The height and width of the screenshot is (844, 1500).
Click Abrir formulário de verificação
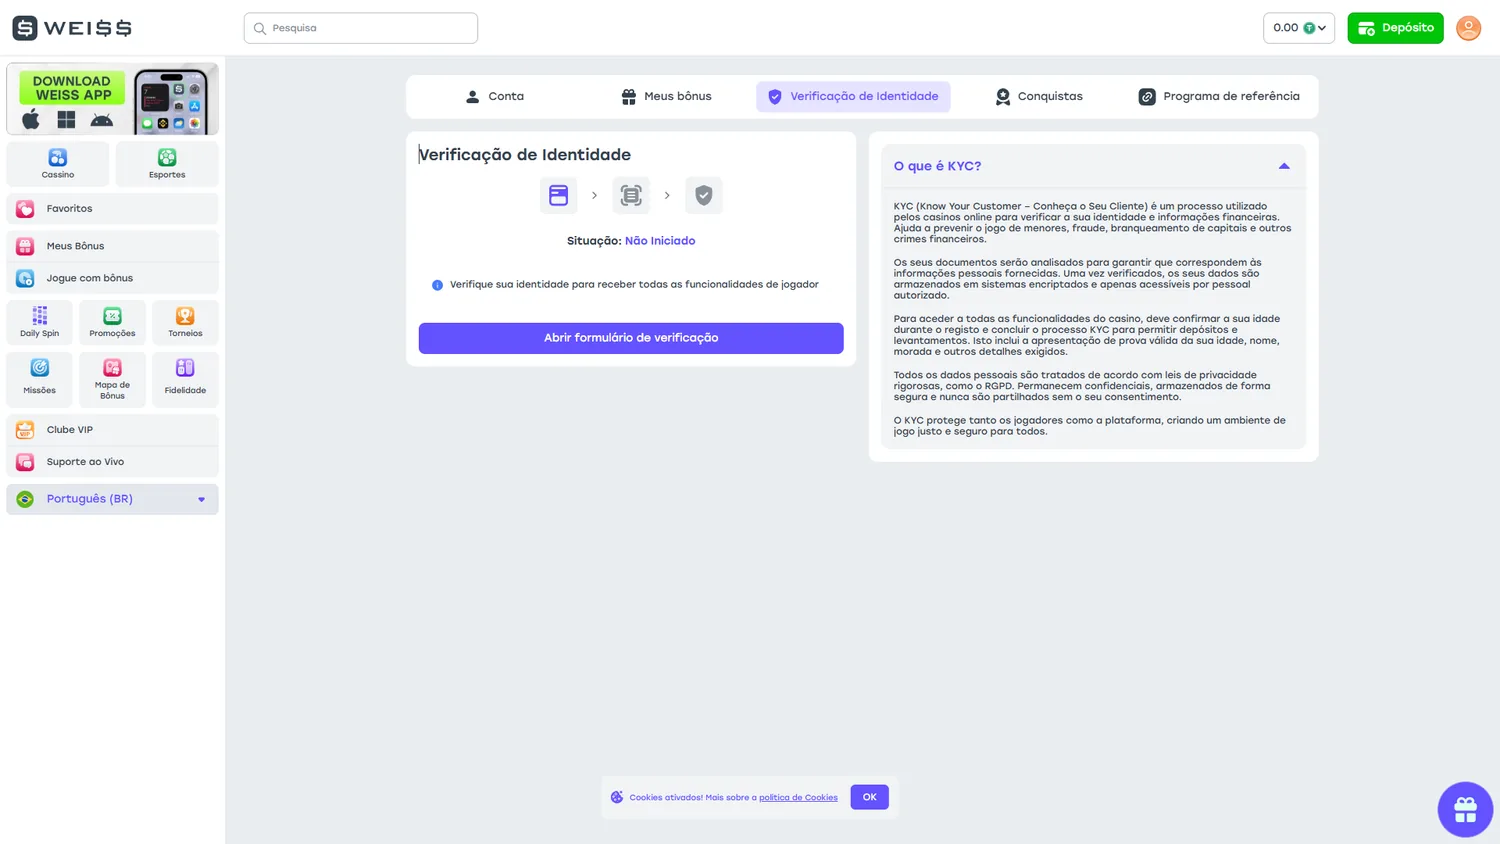click(x=631, y=338)
